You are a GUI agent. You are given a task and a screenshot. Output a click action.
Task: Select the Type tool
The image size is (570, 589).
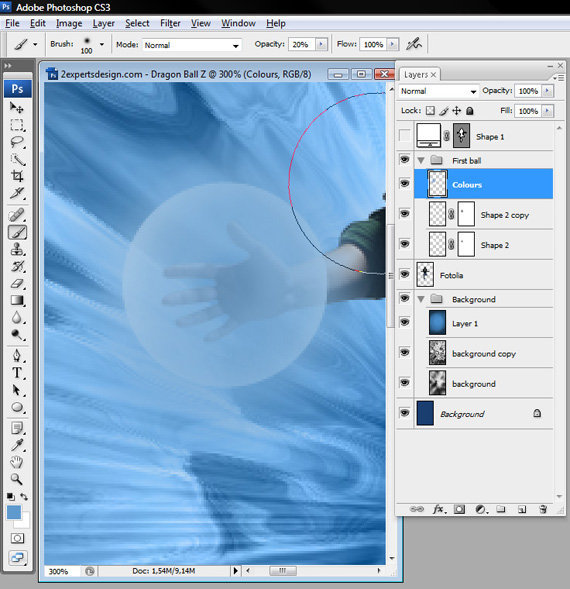tap(17, 373)
